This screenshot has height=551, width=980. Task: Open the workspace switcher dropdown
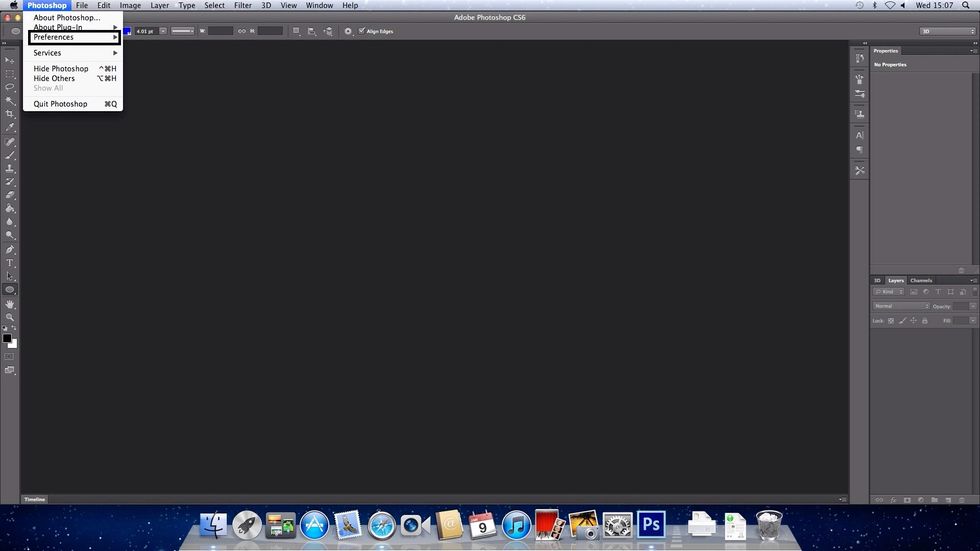point(948,31)
